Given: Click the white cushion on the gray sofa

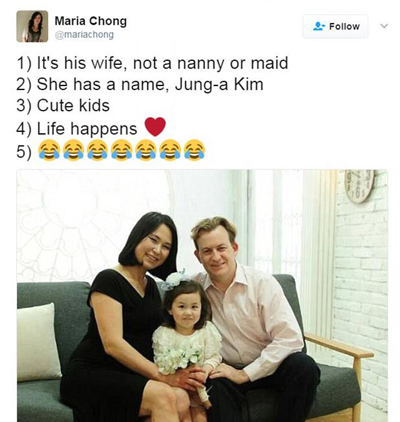Looking at the screenshot, I should 37,343.
